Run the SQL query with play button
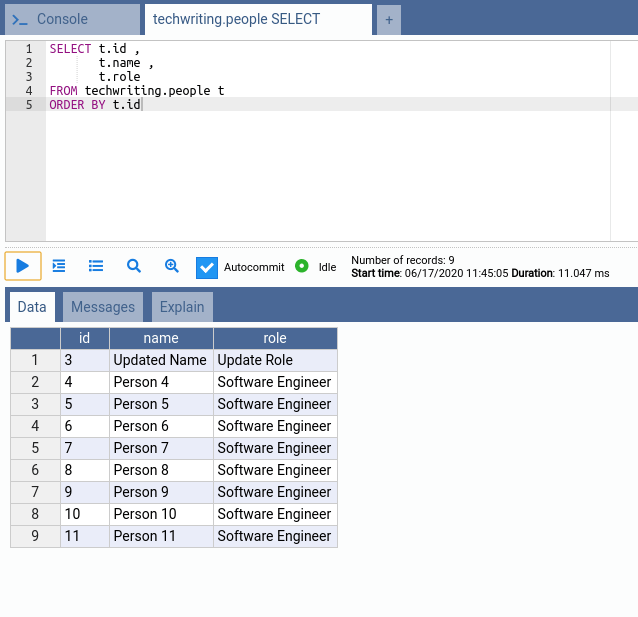 [23, 266]
